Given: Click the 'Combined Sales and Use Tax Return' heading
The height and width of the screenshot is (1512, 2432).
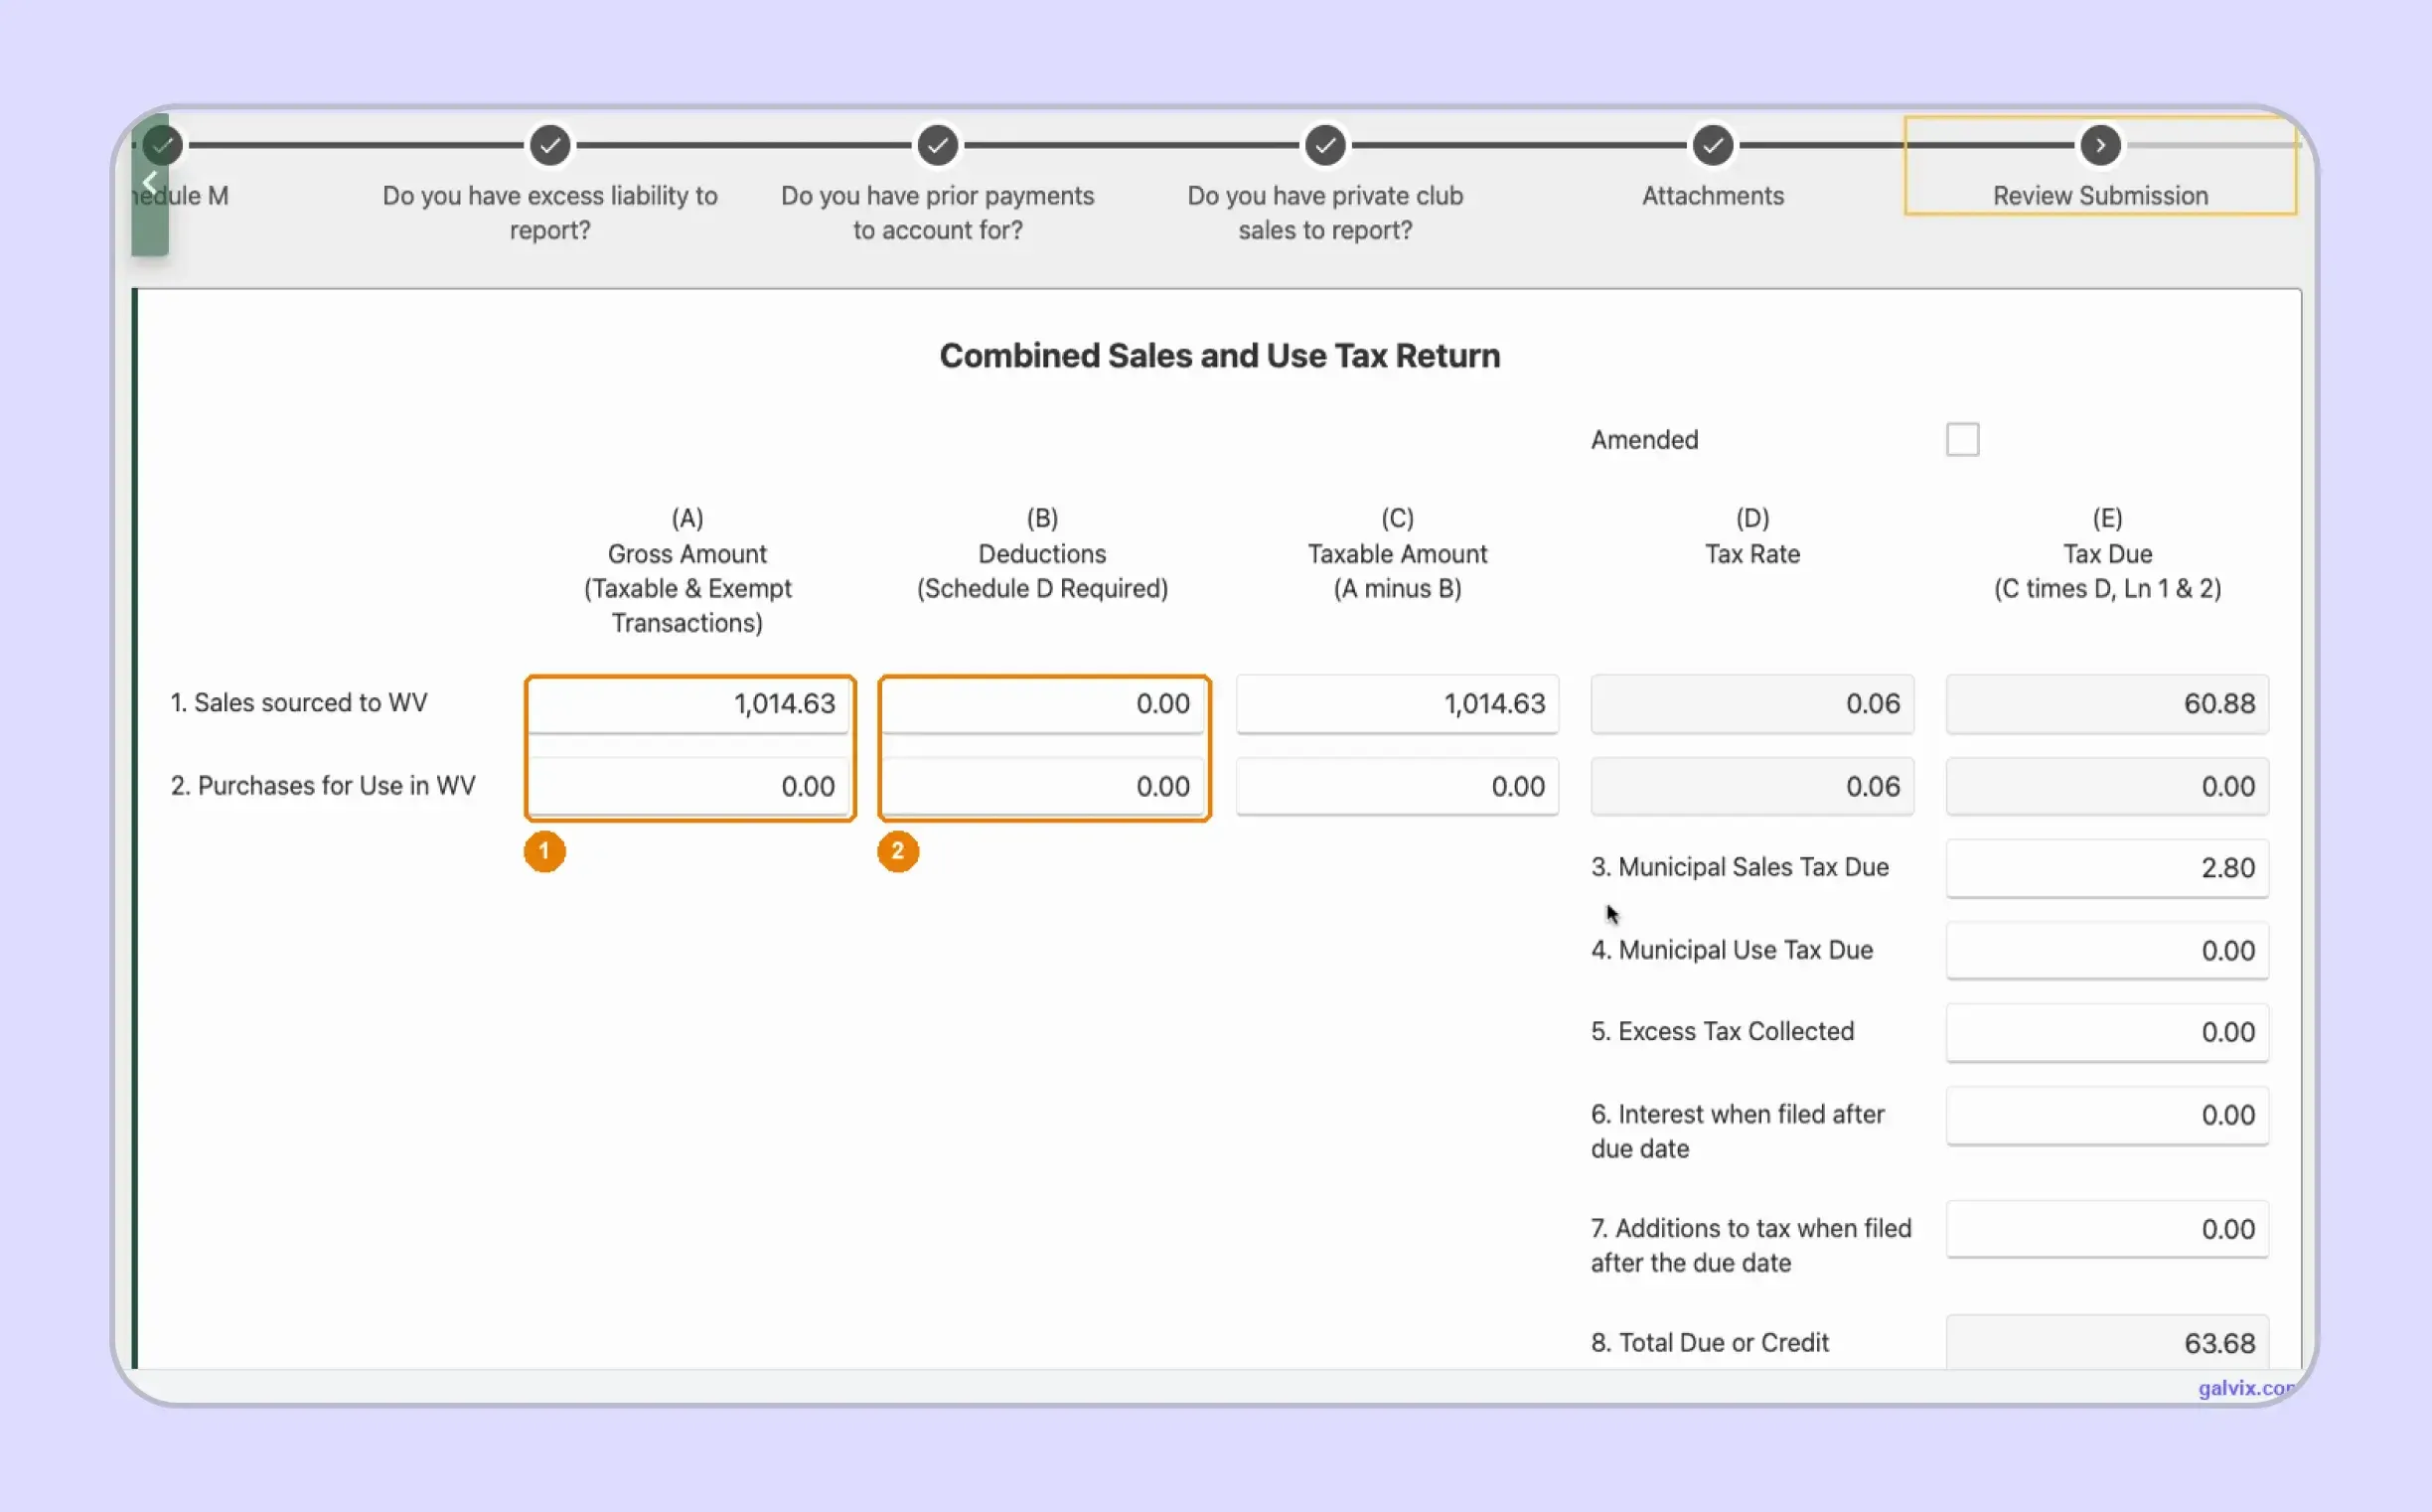Looking at the screenshot, I should pos(1219,356).
